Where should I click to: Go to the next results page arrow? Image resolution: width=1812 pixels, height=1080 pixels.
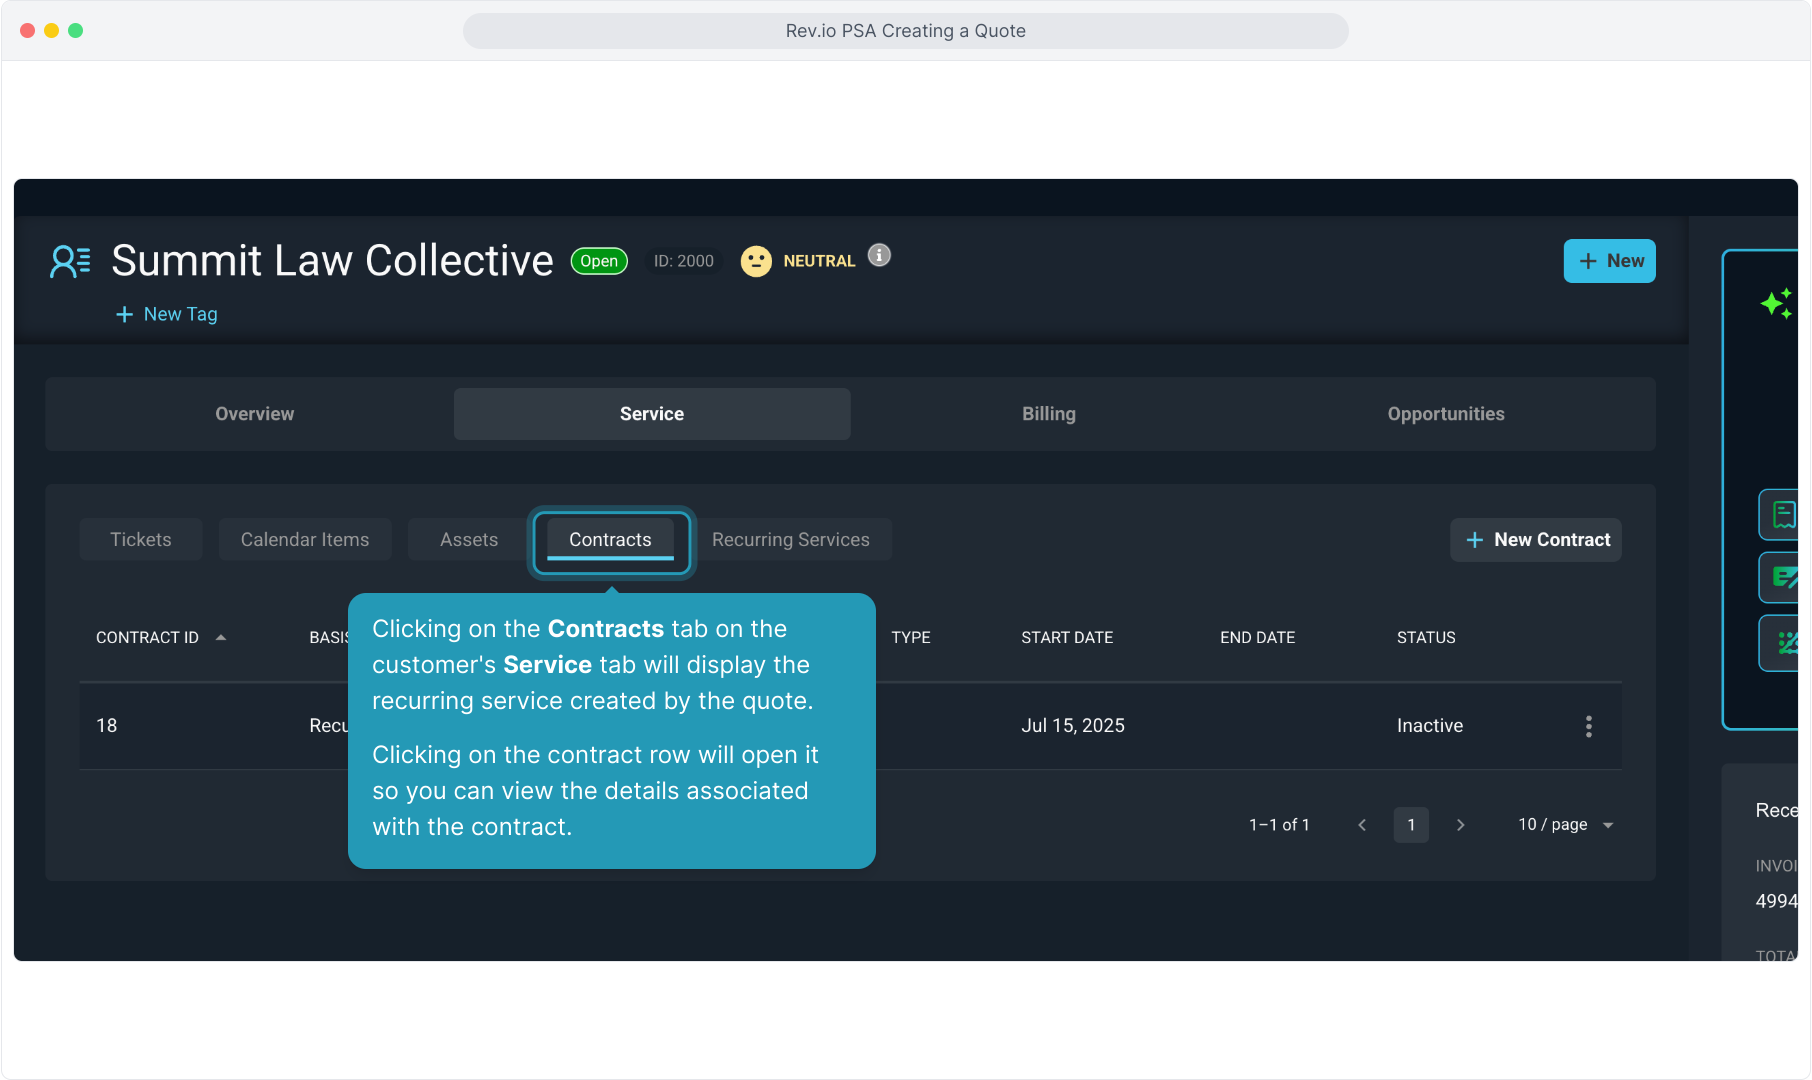(1460, 825)
